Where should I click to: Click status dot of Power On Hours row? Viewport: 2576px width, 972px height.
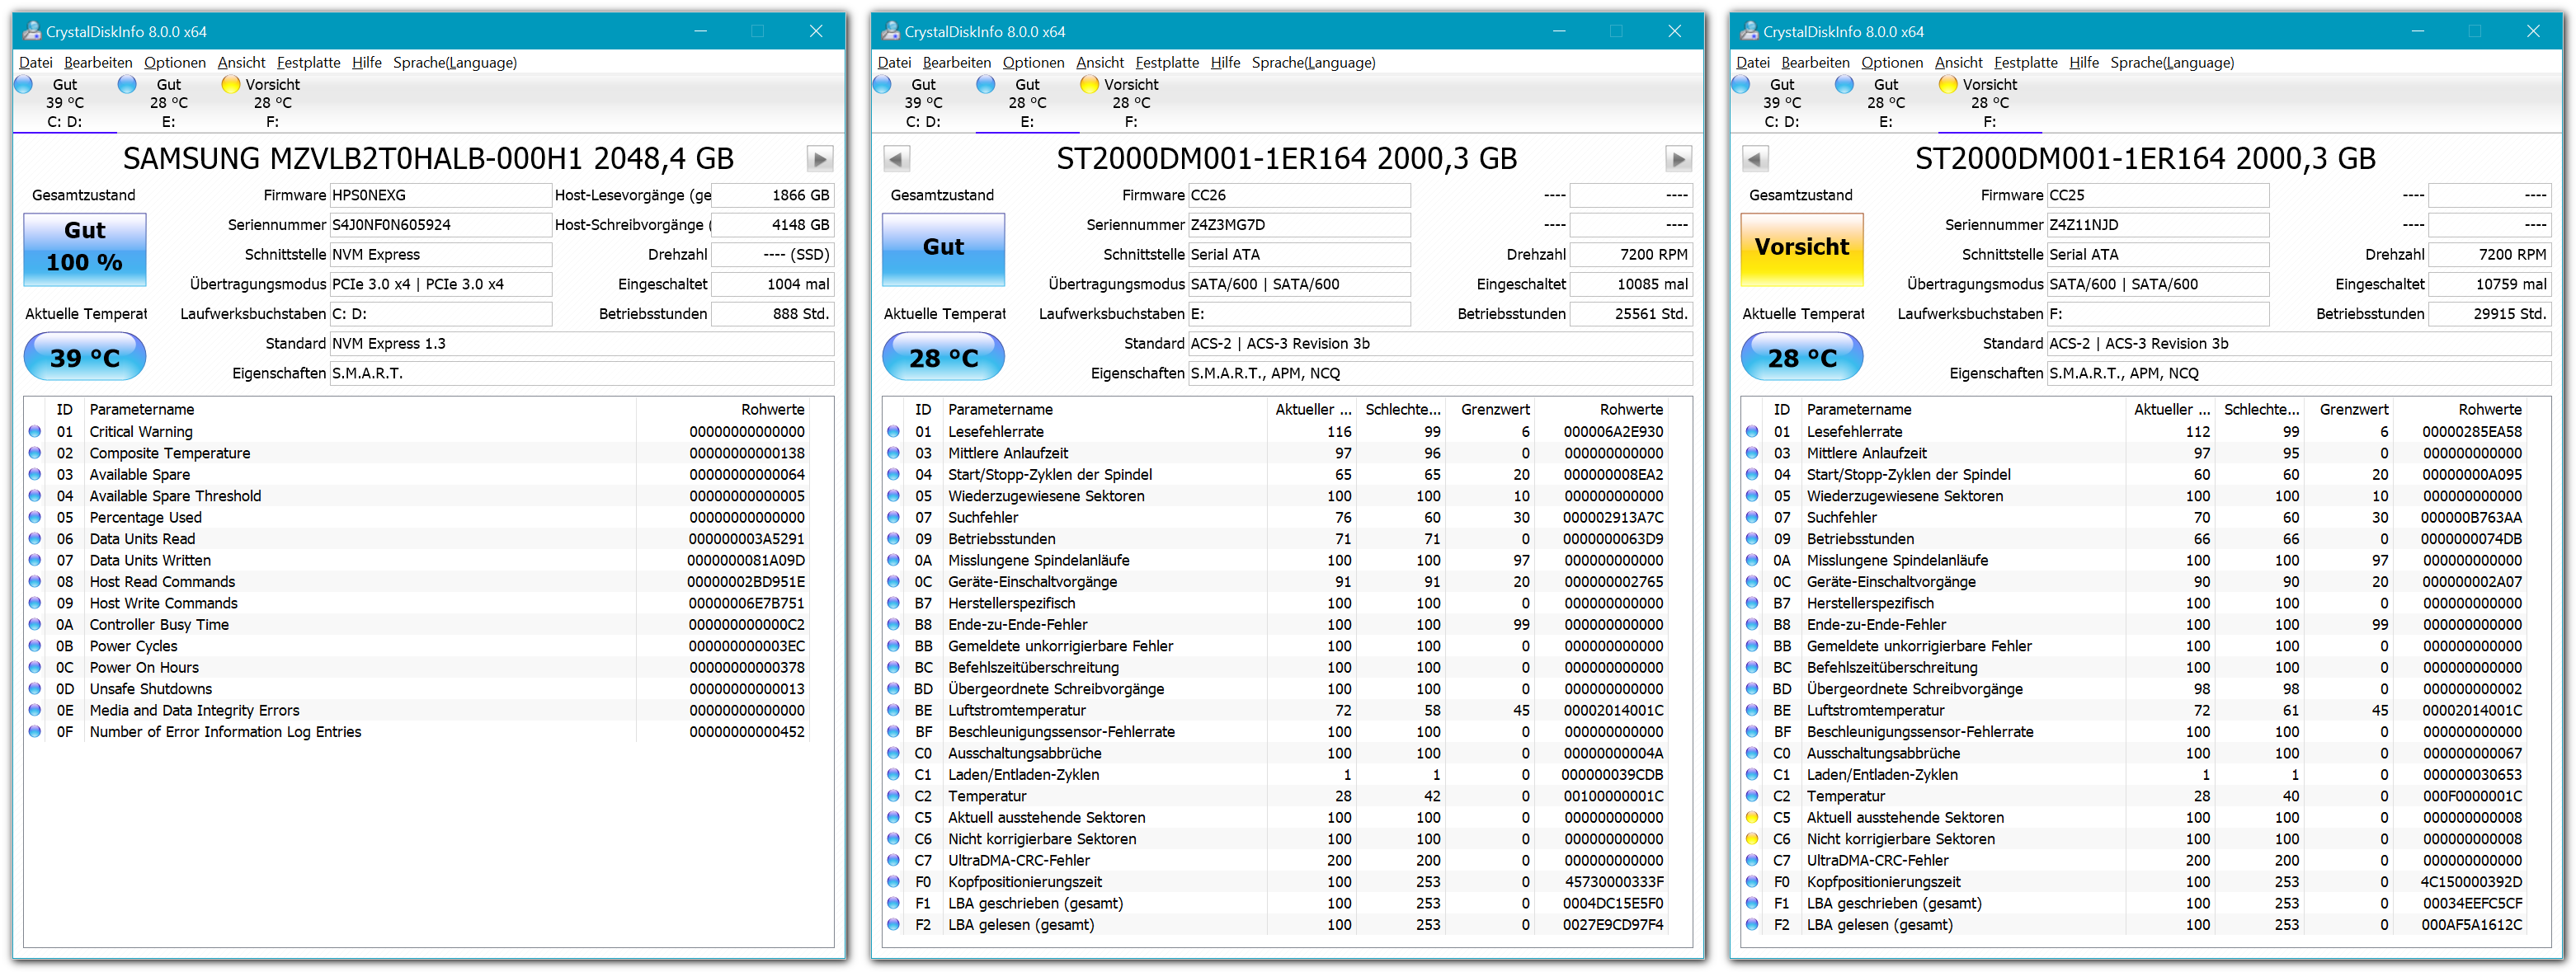35,668
